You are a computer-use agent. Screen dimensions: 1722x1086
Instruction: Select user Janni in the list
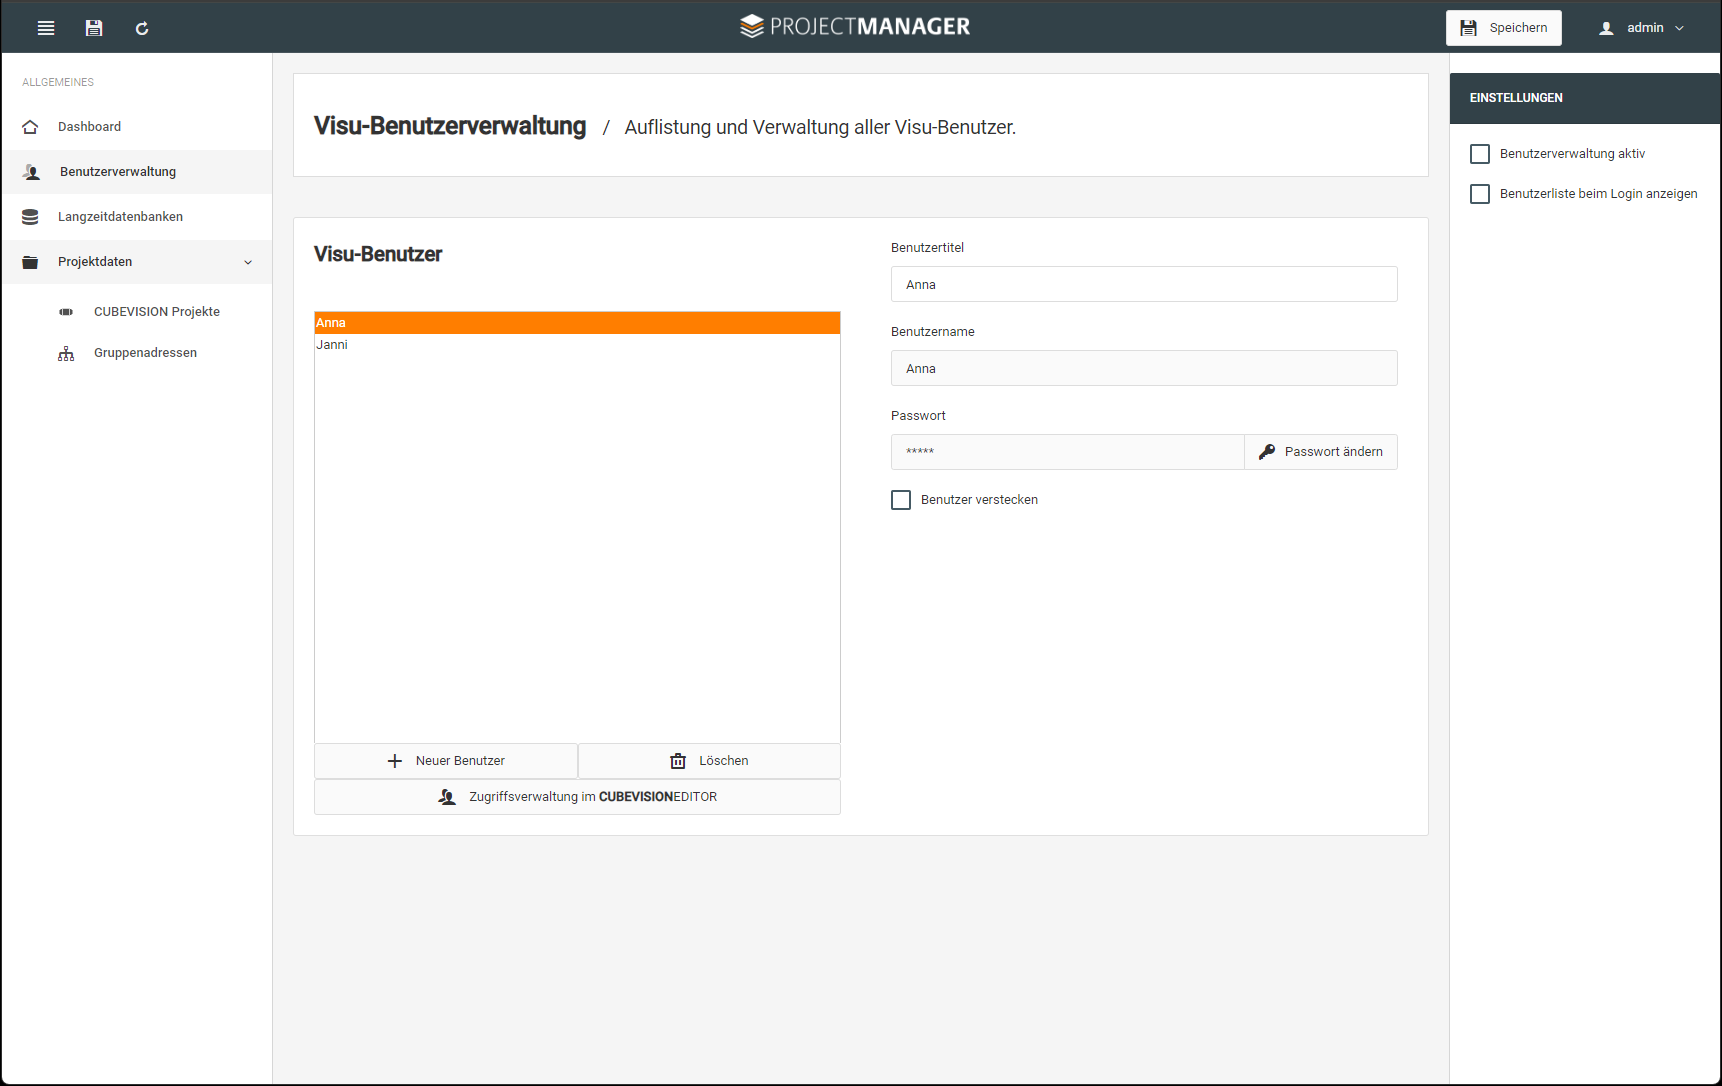pyautogui.click(x=577, y=345)
